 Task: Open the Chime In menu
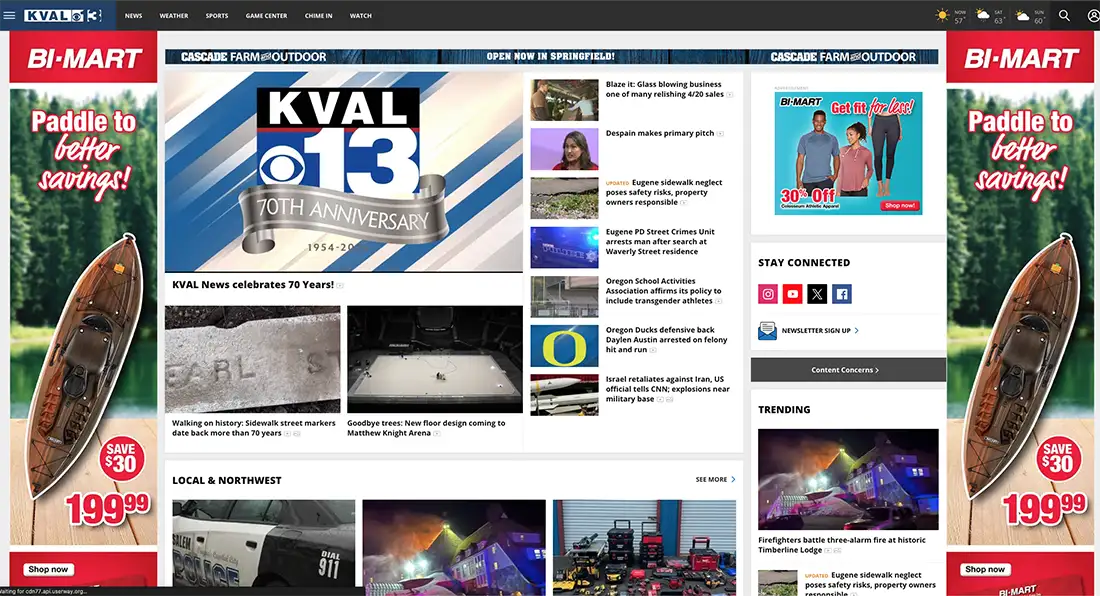coord(318,15)
